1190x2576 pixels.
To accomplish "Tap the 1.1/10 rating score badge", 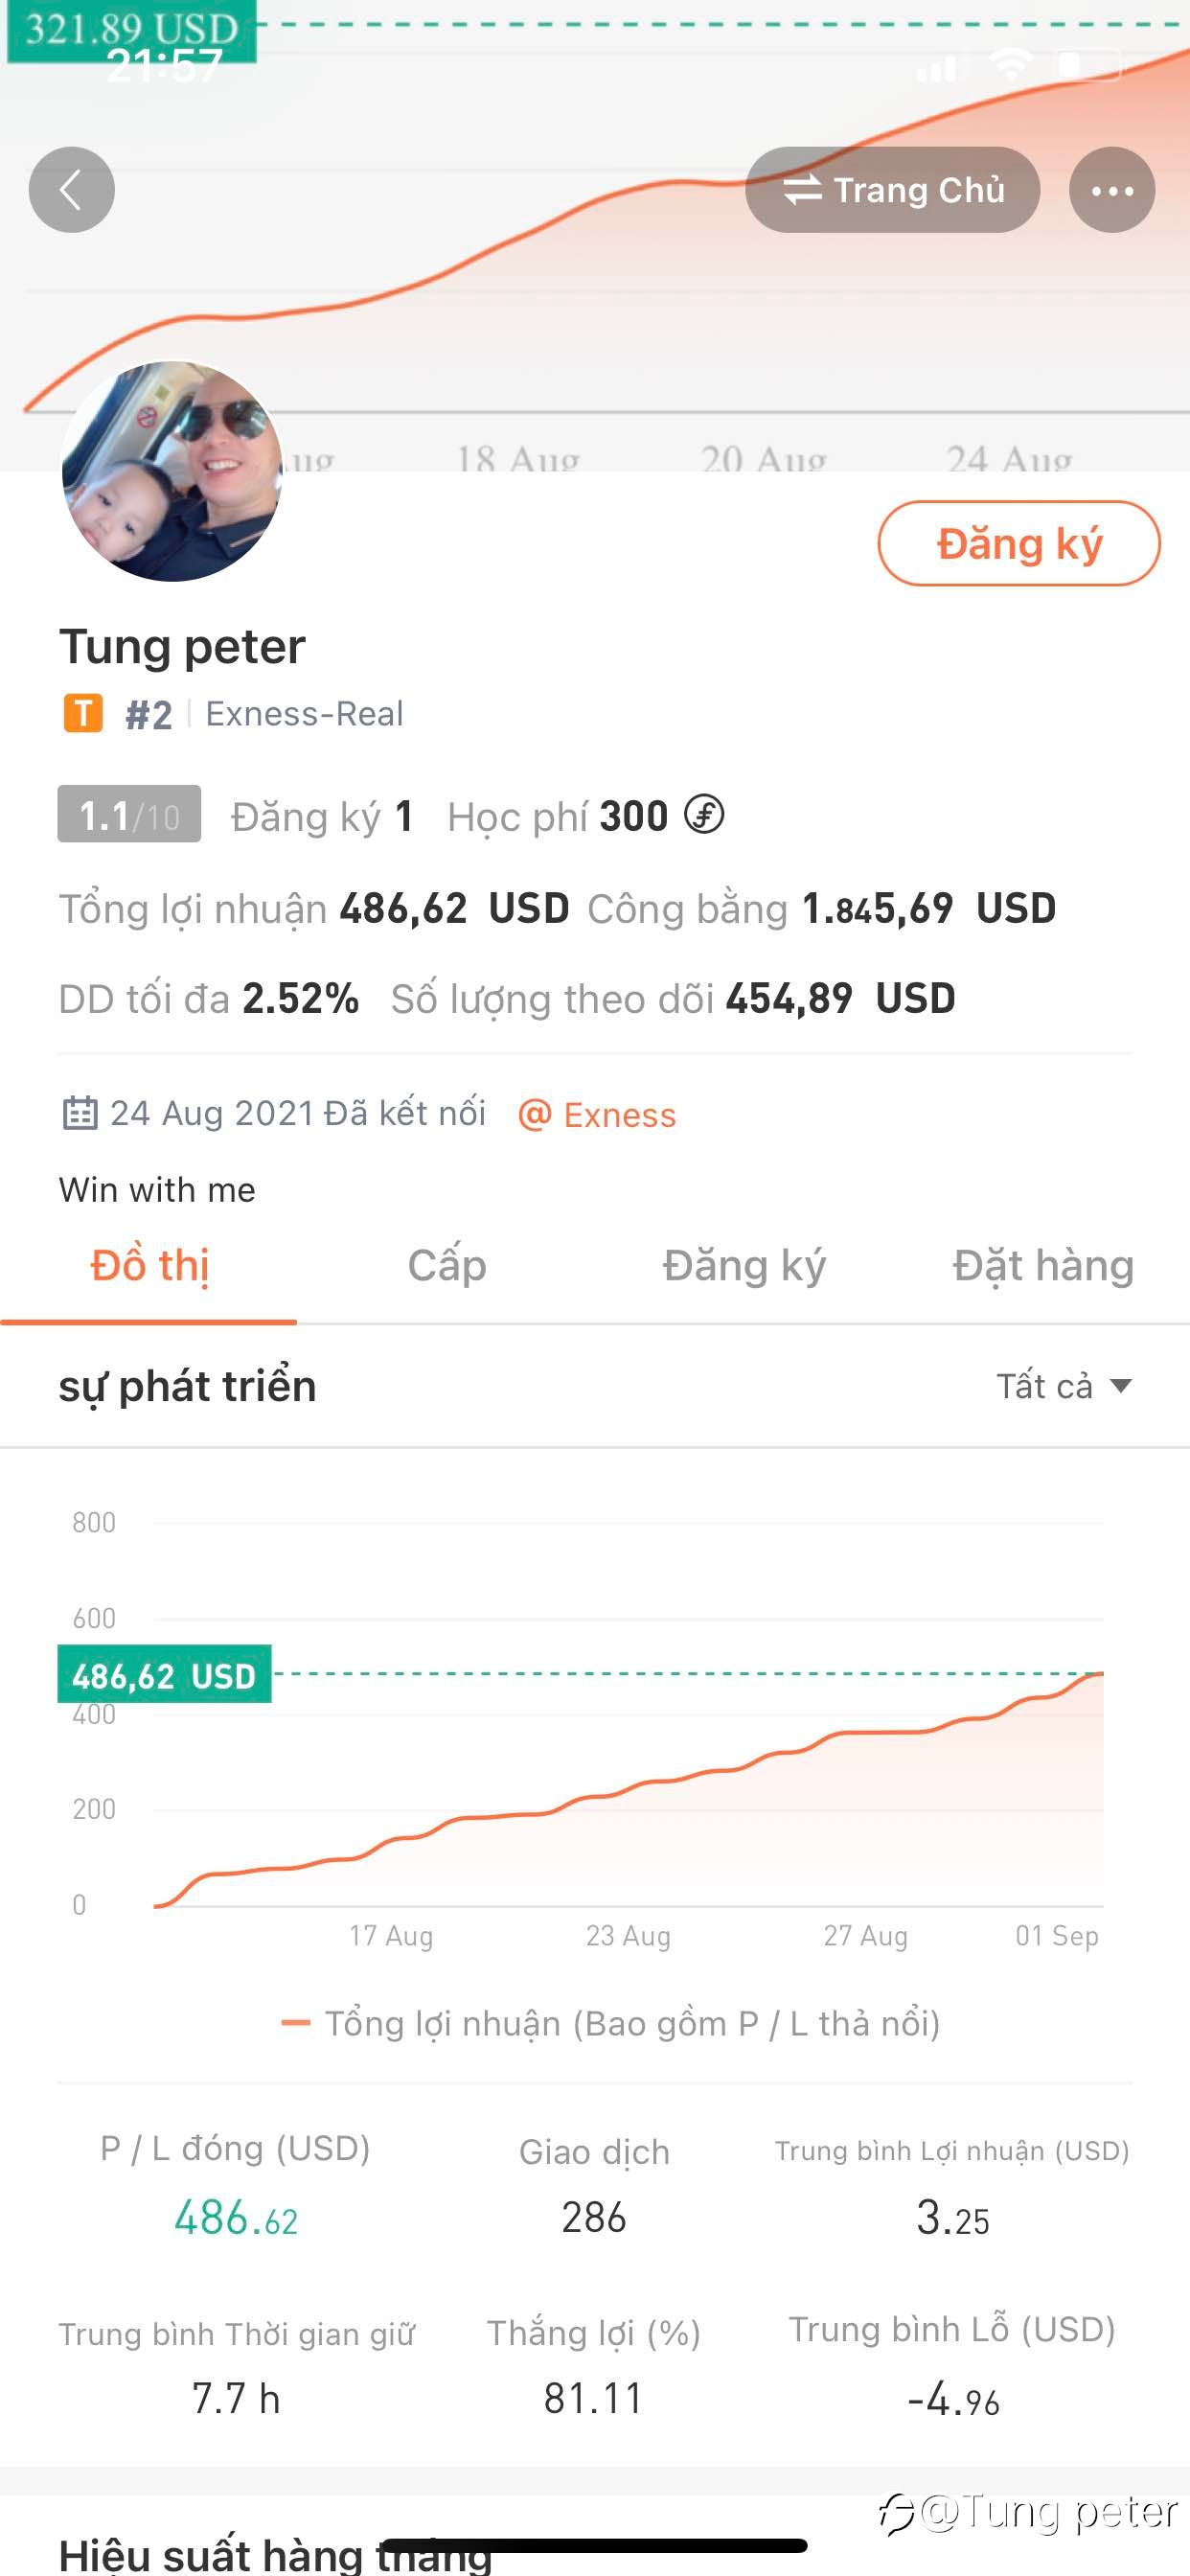I will click(x=129, y=814).
